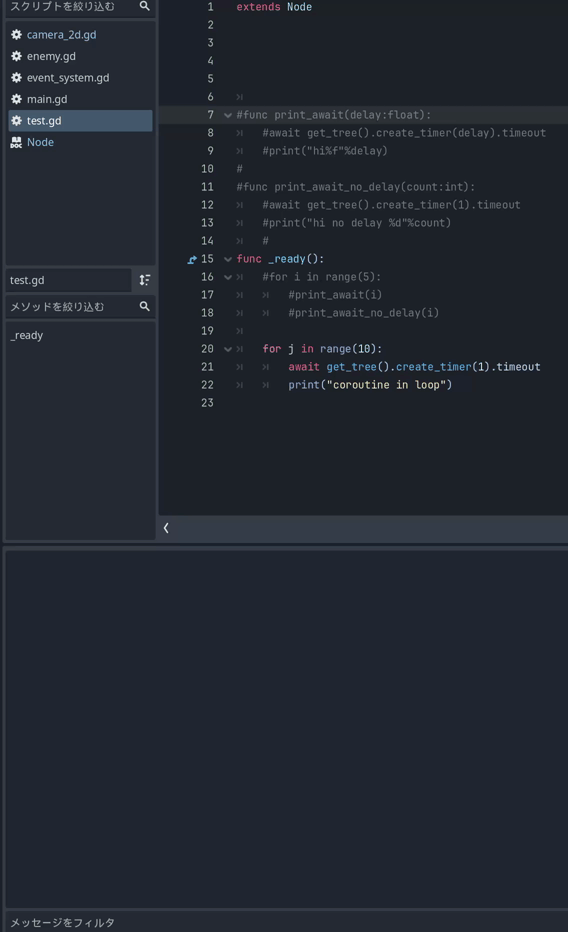Toggle alphabetical method sorting icon
The width and height of the screenshot is (568, 932).
[x=144, y=280]
